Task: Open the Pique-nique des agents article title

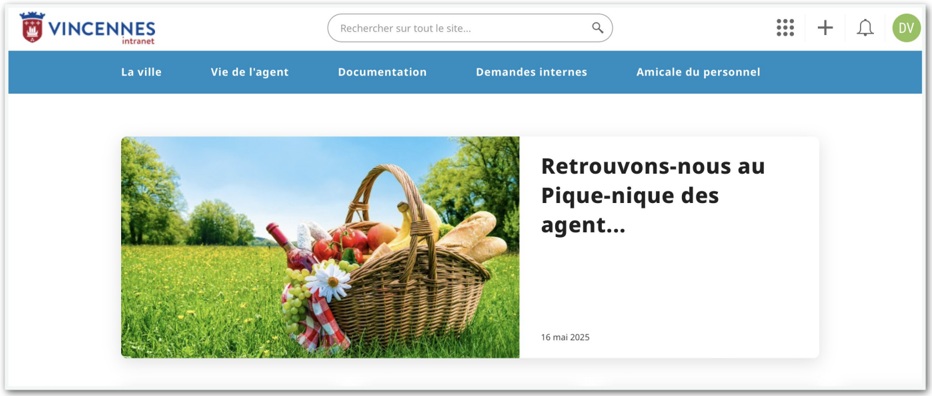Action: point(653,196)
